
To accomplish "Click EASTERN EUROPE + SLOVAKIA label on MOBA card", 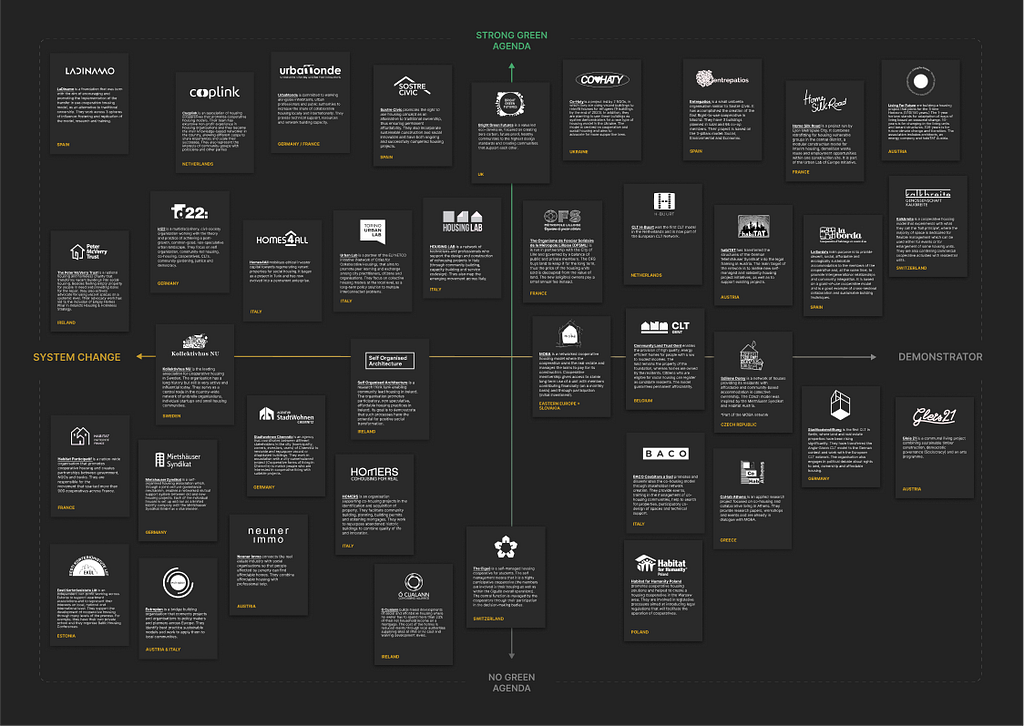I will [559, 405].
